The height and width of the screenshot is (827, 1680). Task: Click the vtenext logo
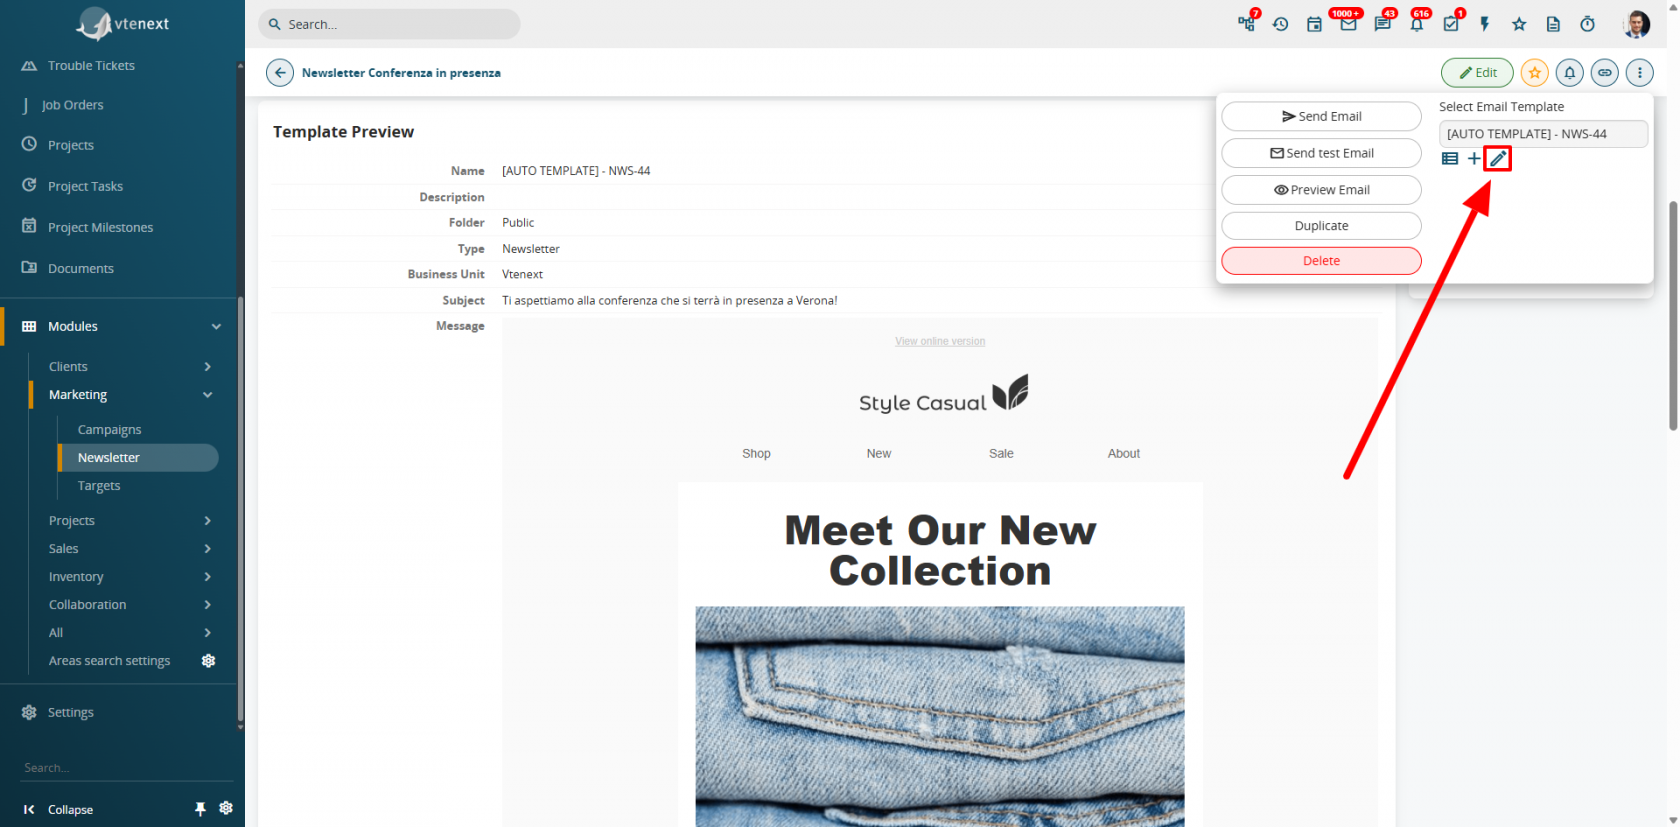pyautogui.click(x=123, y=24)
